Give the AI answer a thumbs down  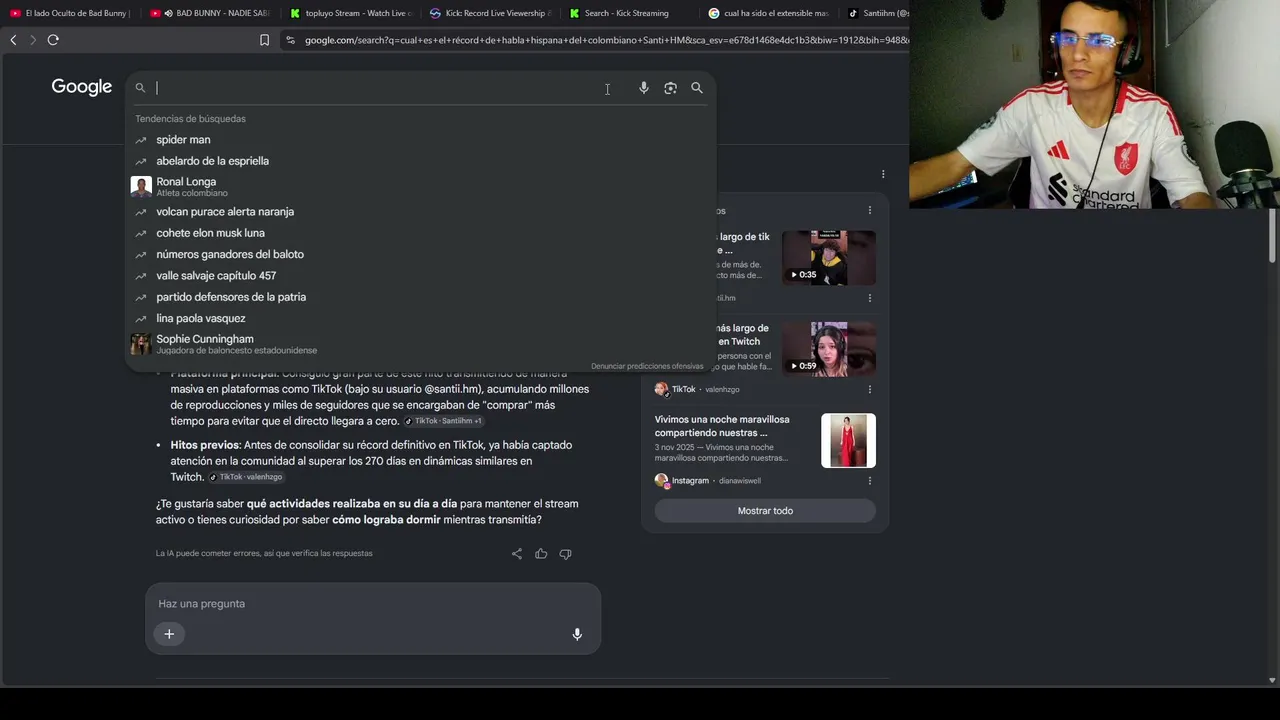565,554
